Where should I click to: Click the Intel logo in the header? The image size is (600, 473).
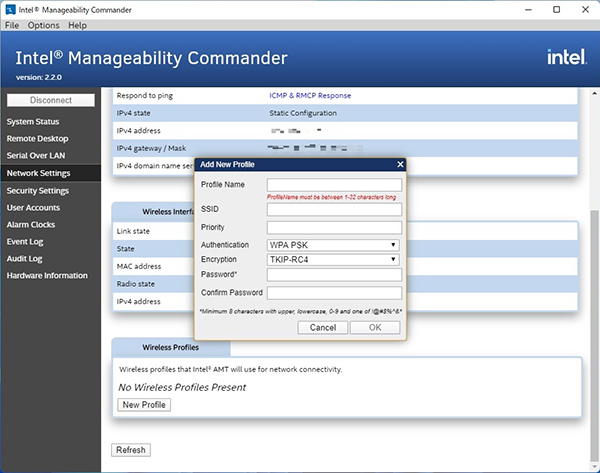tap(567, 57)
